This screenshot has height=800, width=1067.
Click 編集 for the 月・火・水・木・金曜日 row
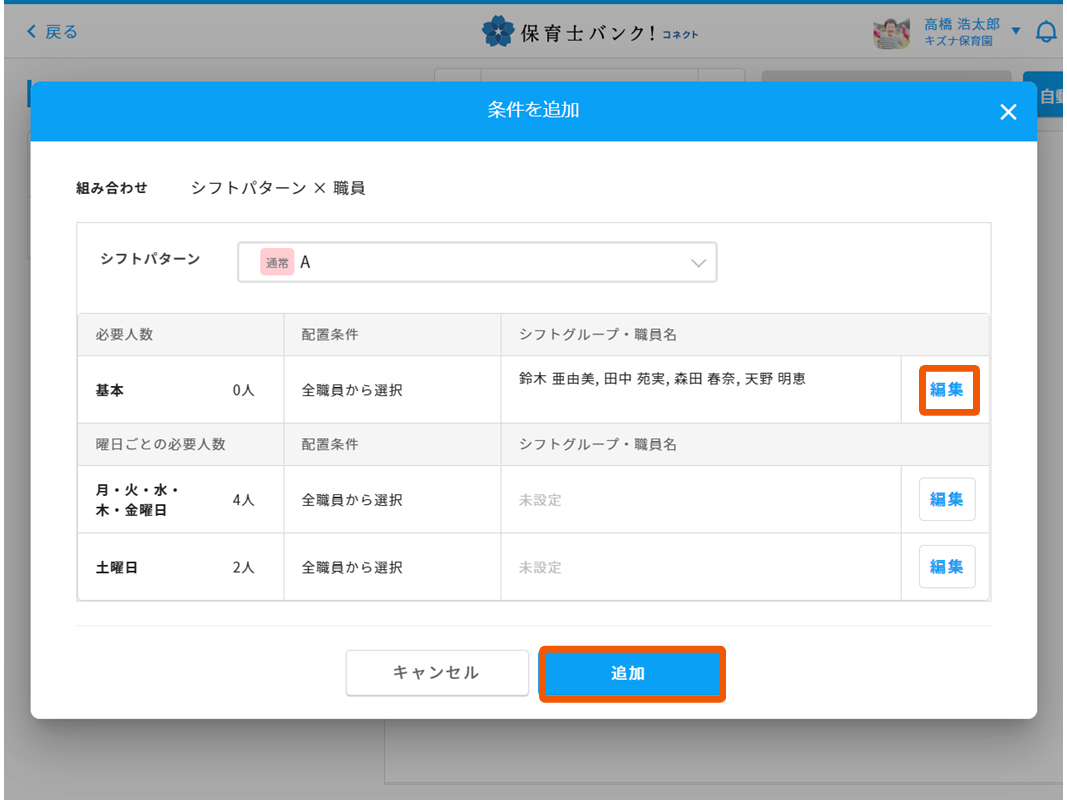point(947,499)
